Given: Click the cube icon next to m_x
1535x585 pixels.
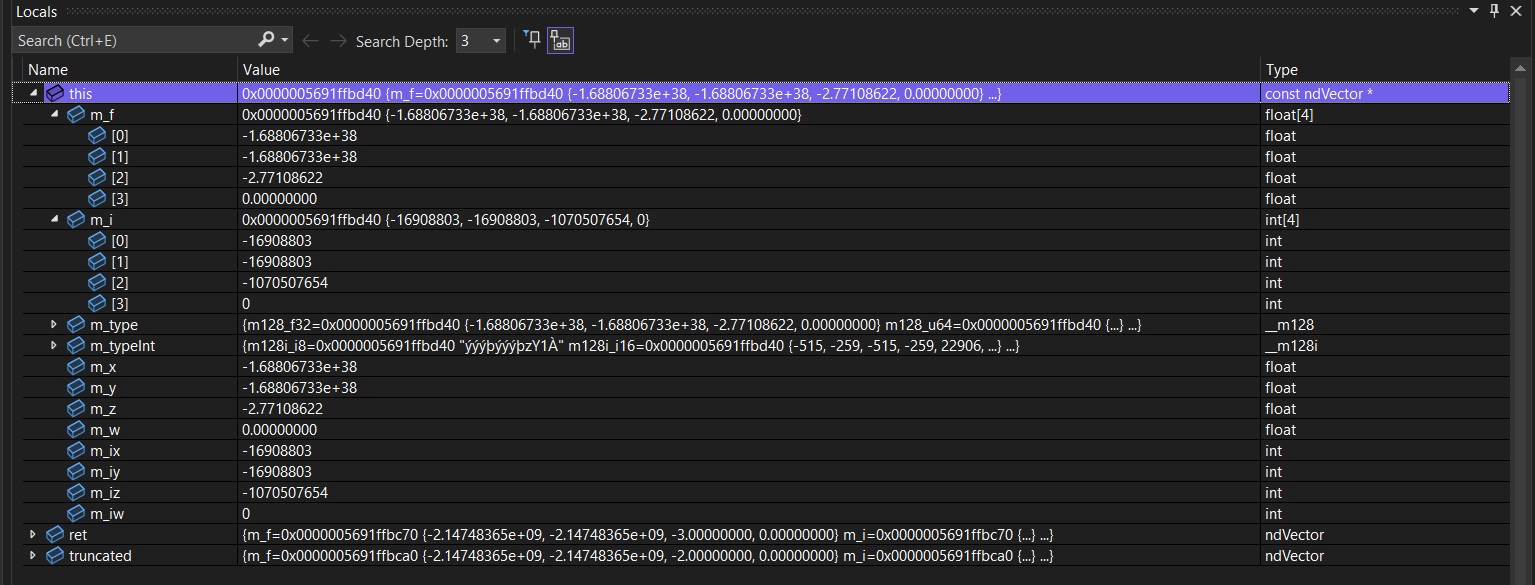Looking at the screenshot, I should 76,367.
